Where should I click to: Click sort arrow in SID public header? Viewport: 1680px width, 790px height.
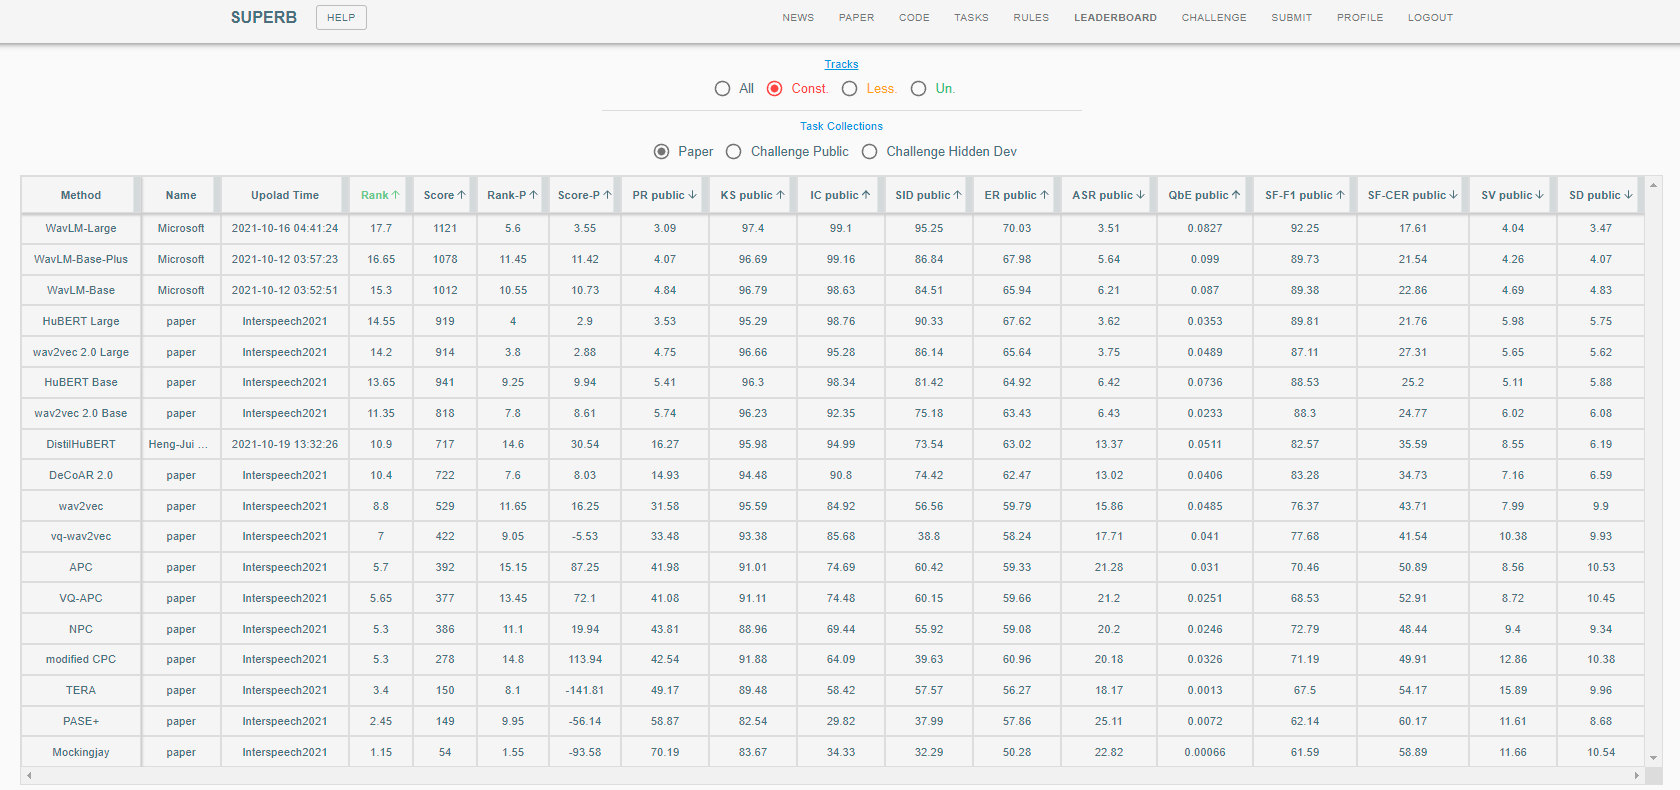click(957, 195)
